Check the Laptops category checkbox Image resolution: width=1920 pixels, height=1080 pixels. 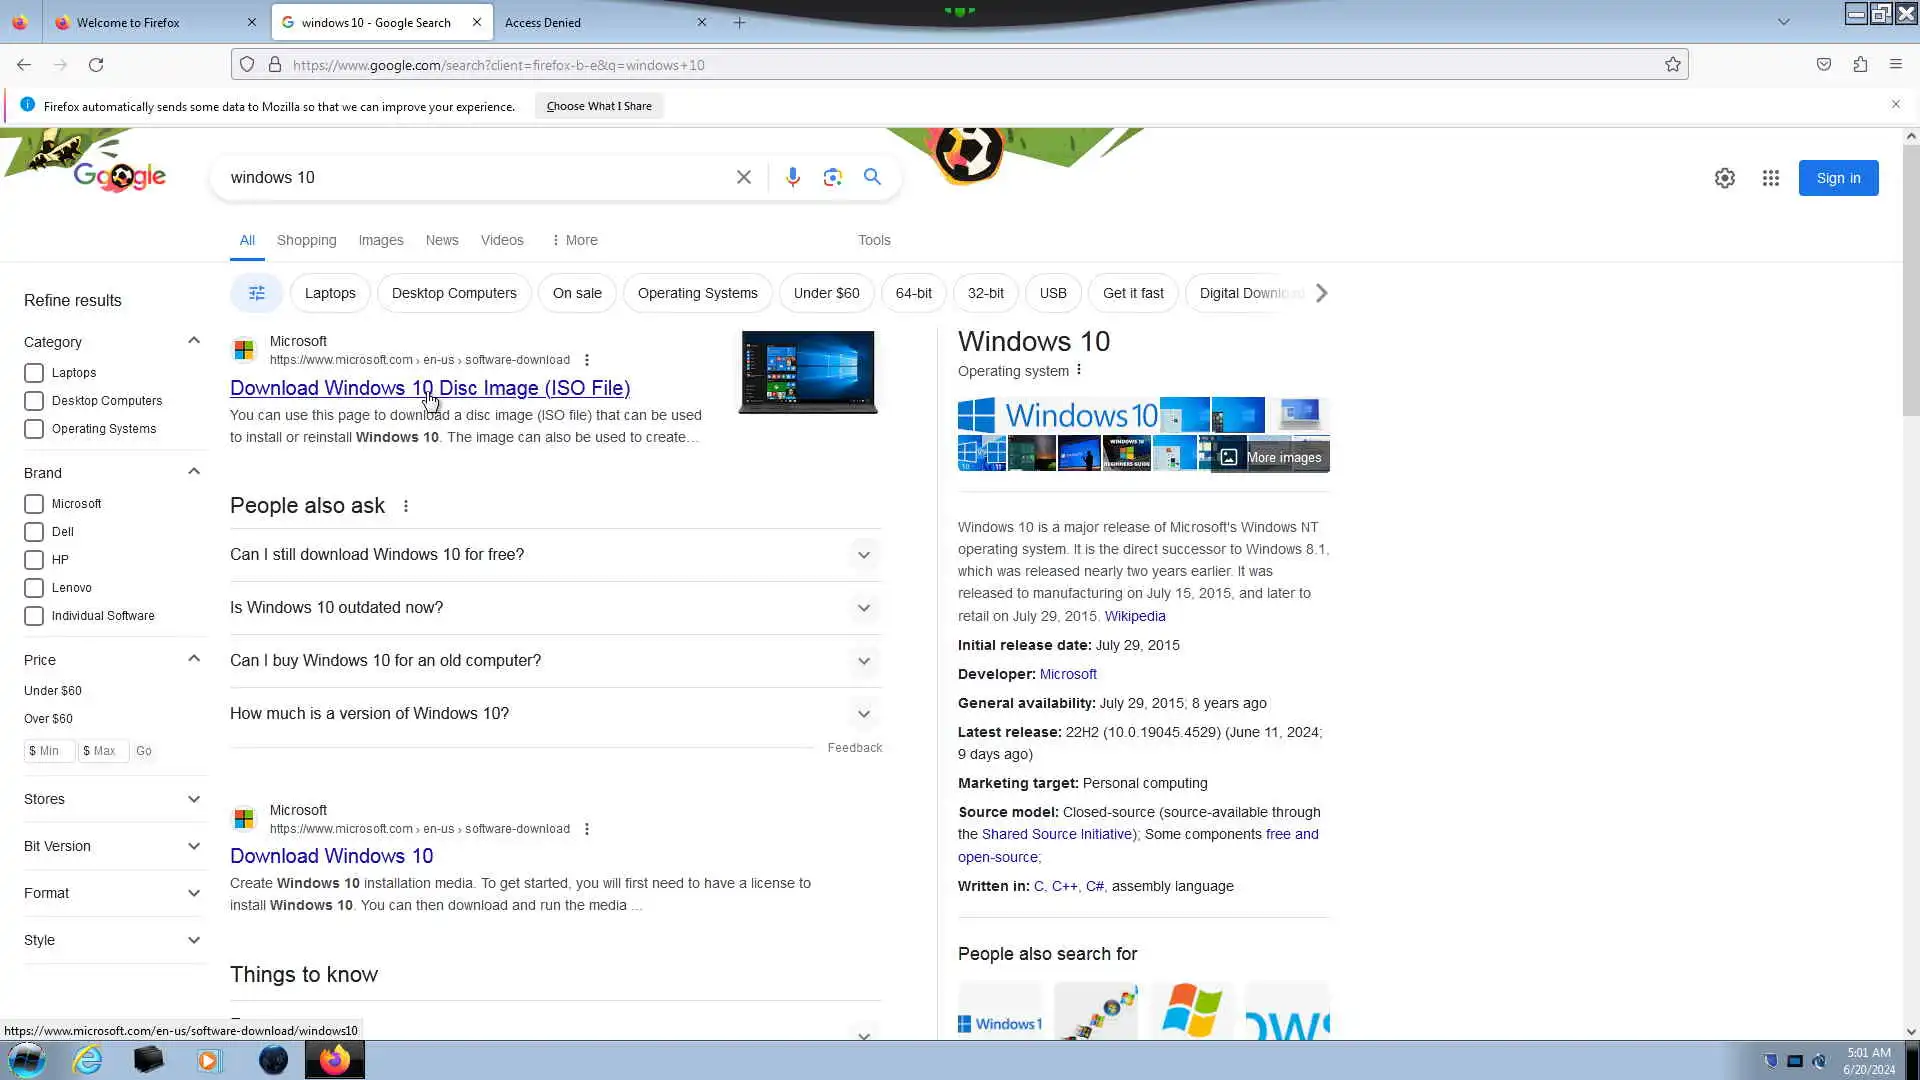coord(34,373)
